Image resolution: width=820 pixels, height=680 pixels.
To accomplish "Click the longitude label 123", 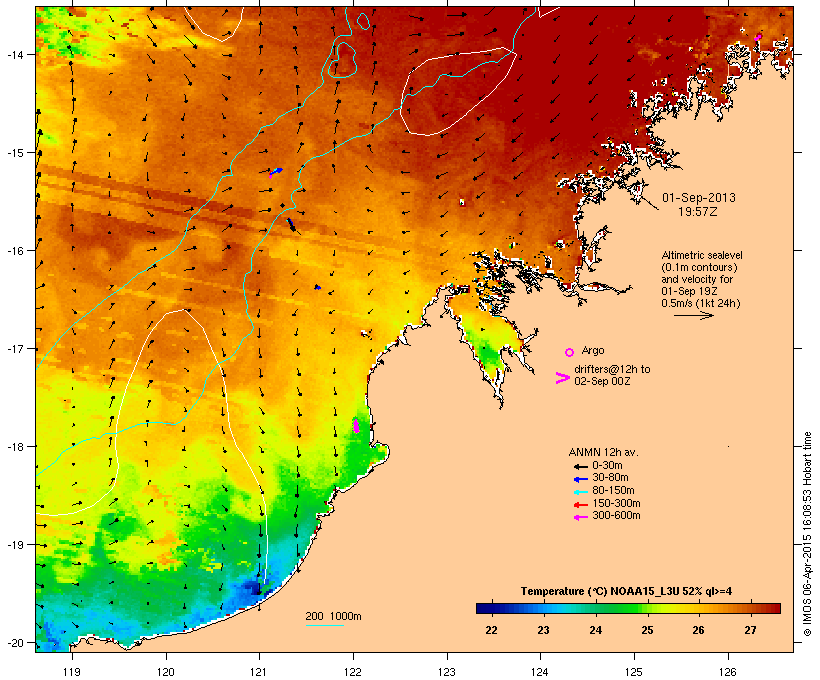I will click(447, 672).
